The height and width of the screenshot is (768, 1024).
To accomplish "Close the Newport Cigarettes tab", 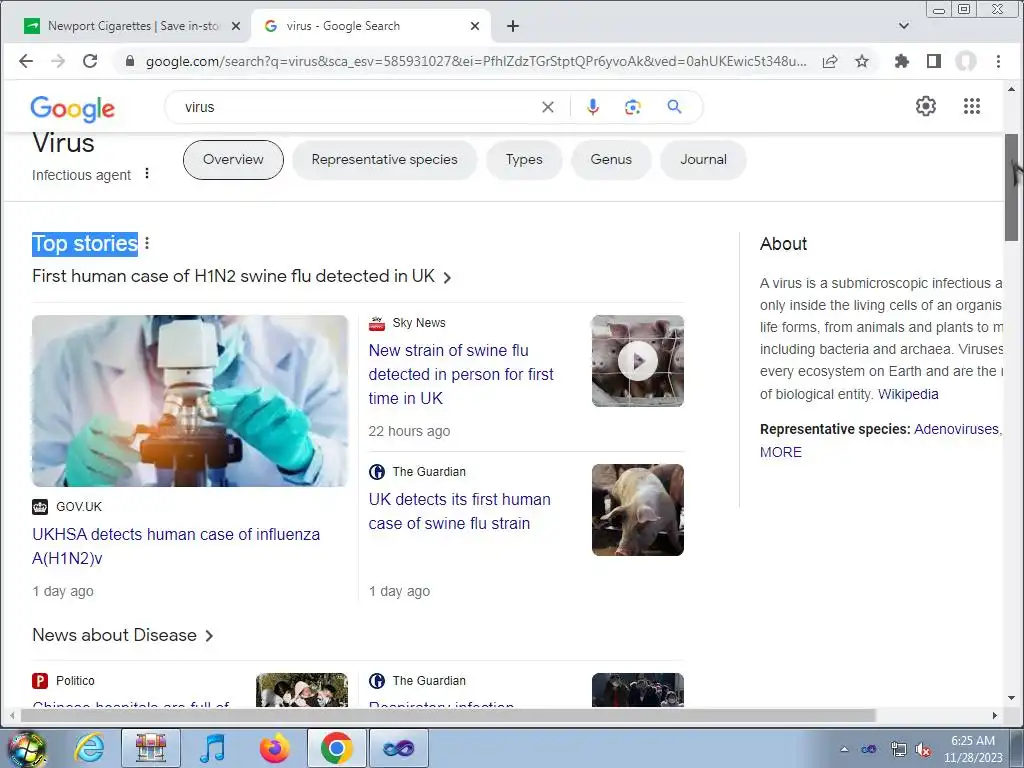I will tap(236, 26).
